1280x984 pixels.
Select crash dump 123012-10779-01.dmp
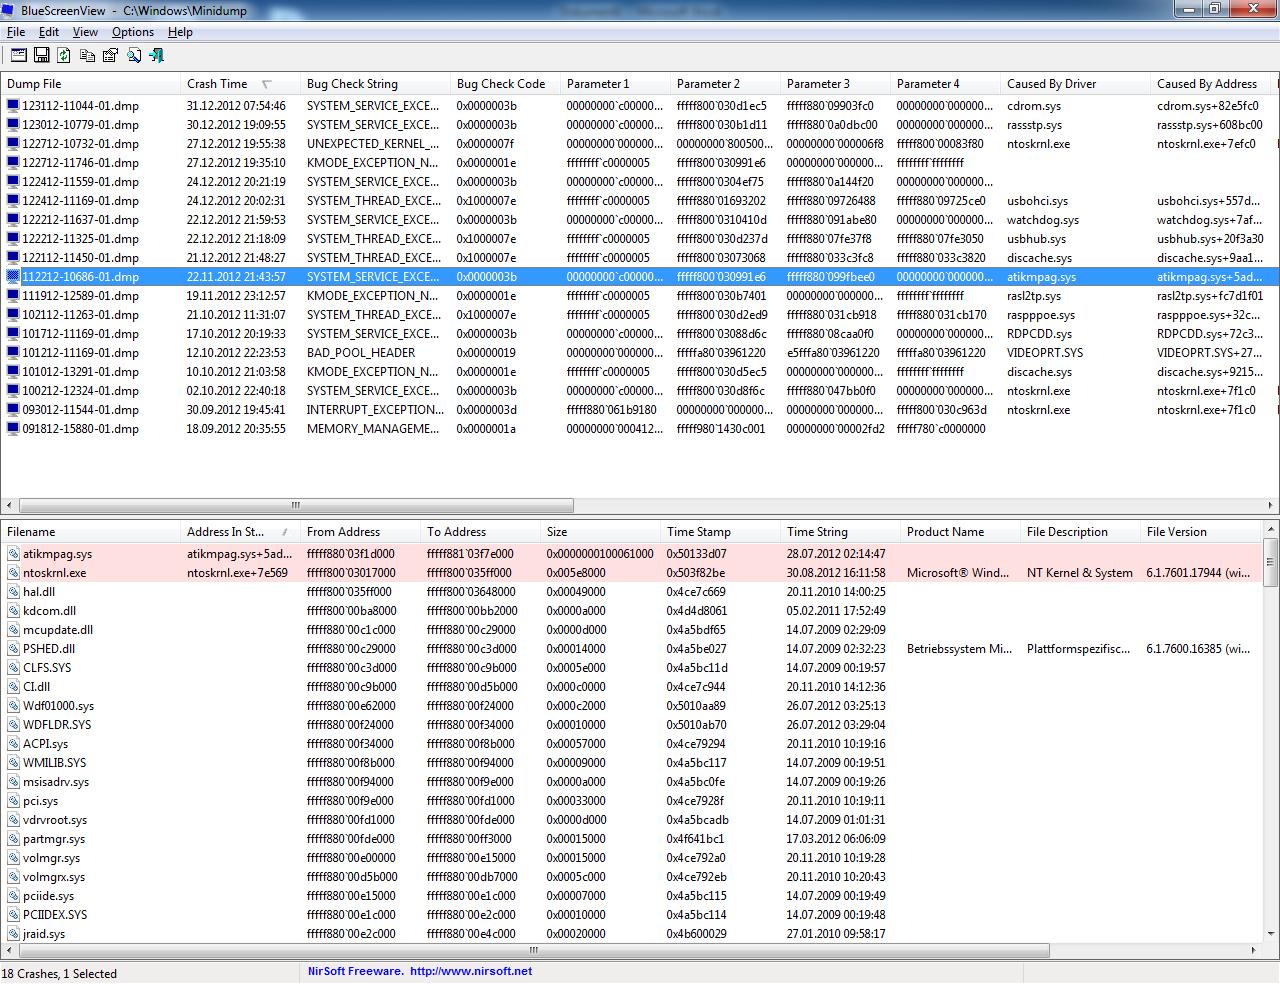click(80, 125)
